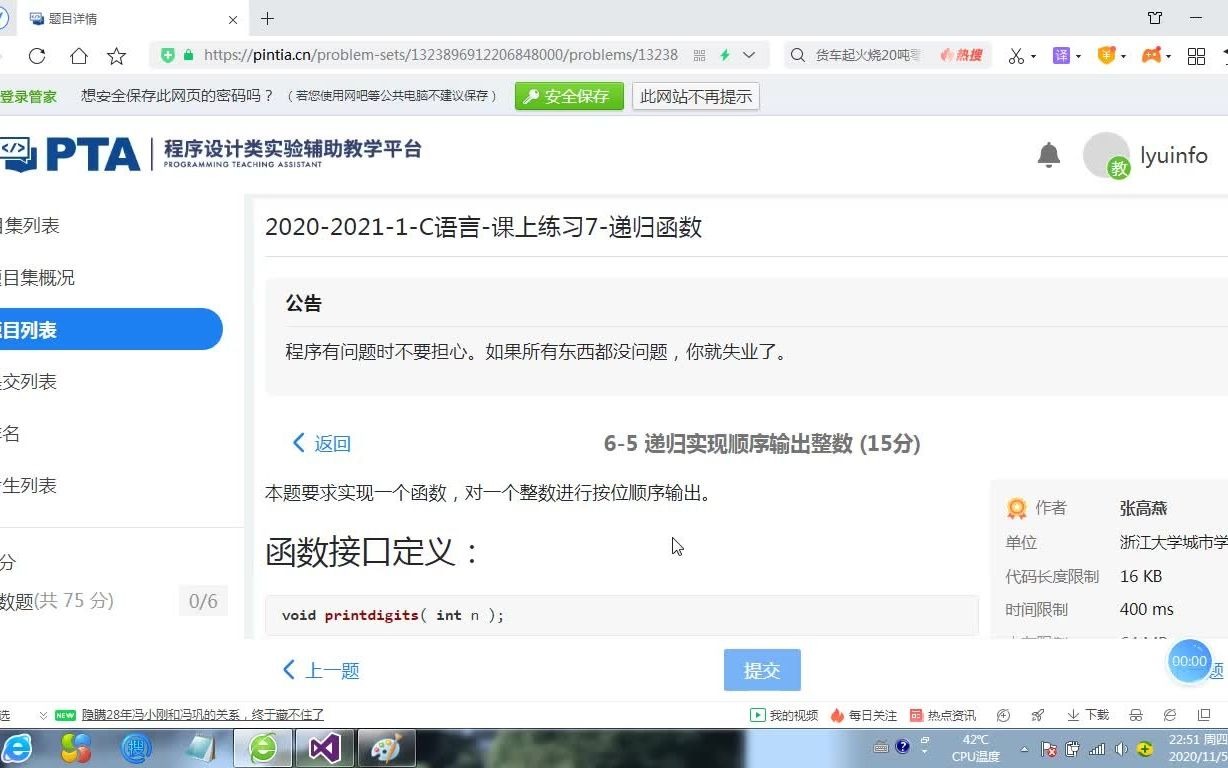Click the 提交 submit button

(x=761, y=670)
